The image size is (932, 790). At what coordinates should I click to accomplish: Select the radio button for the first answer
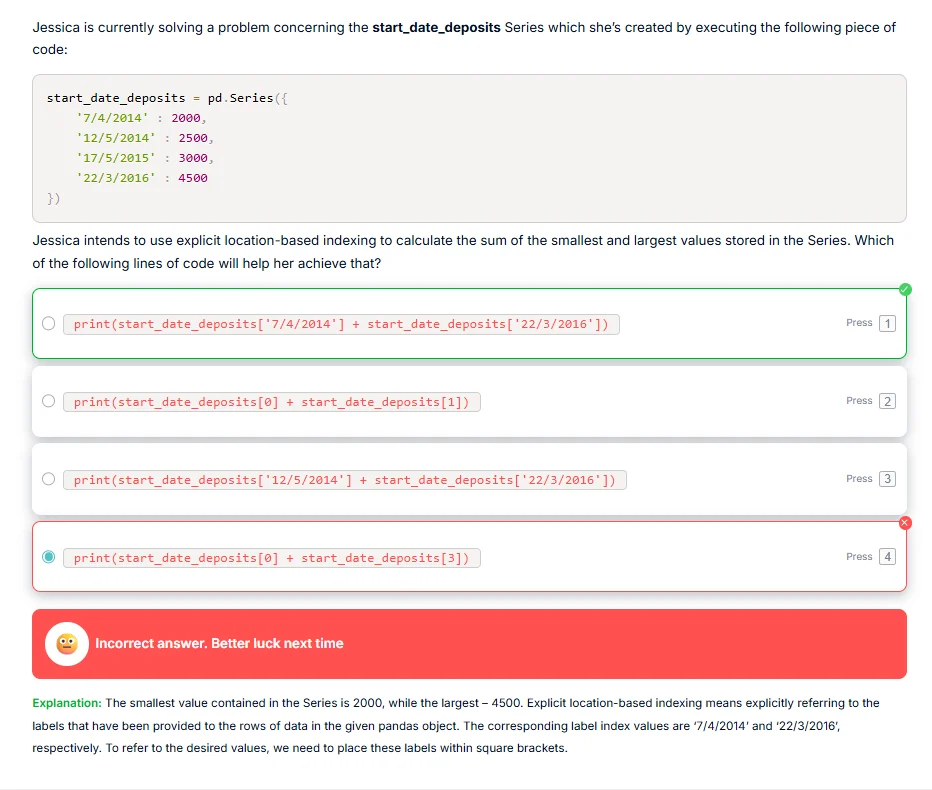[x=49, y=324]
